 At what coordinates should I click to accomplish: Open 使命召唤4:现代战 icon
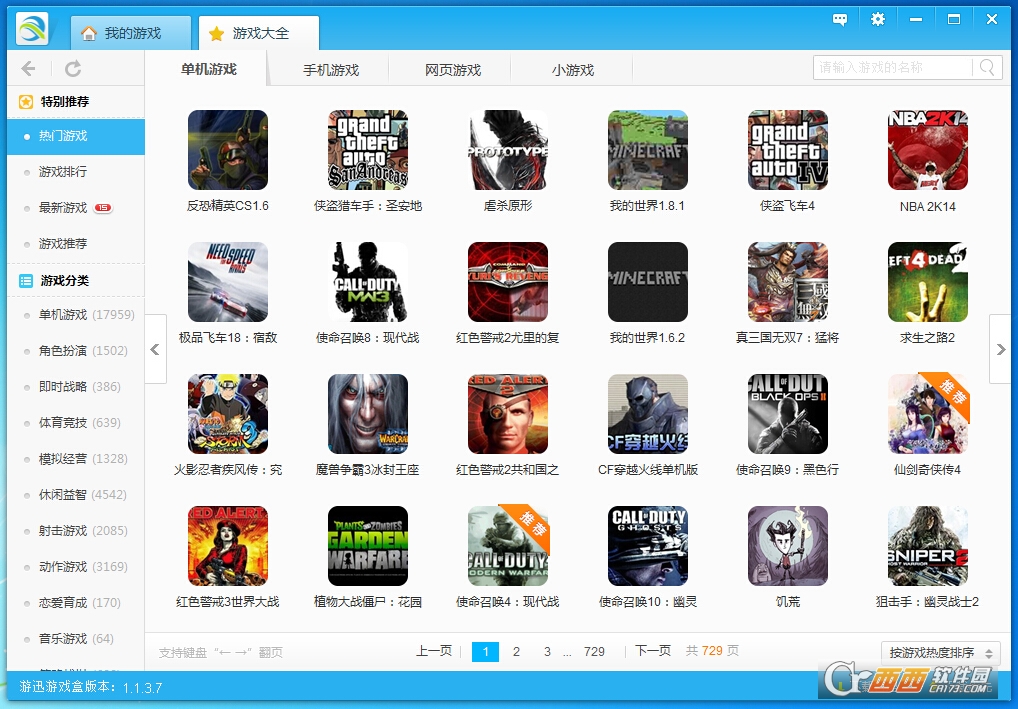point(508,546)
